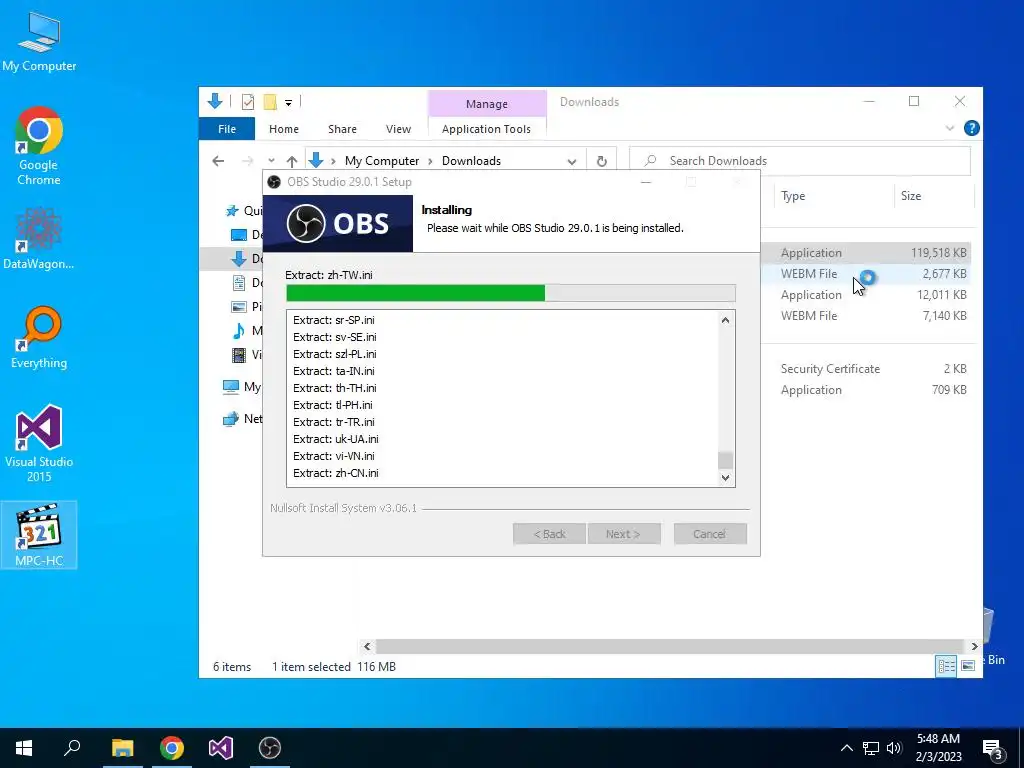Open the View ribbon tab
Viewport: 1024px width, 768px height.
point(398,129)
